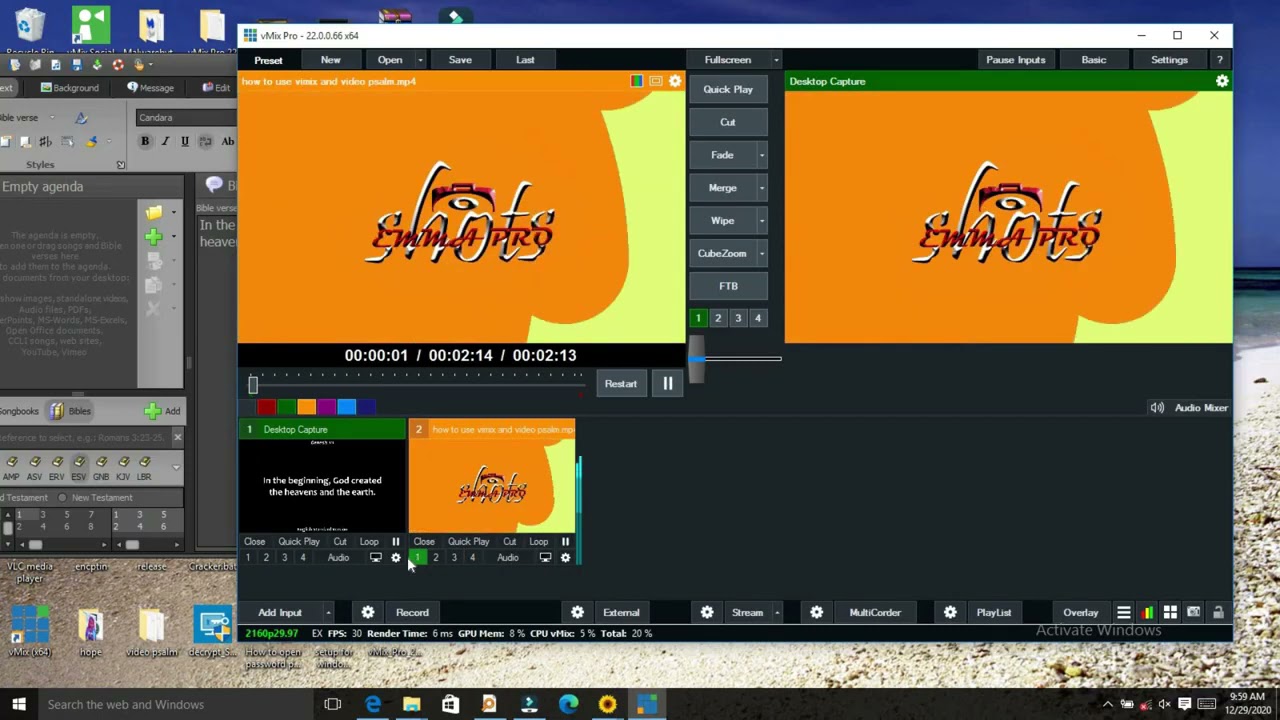Click the Record button
Viewport: 1280px width, 720px height.
pos(412,613)
